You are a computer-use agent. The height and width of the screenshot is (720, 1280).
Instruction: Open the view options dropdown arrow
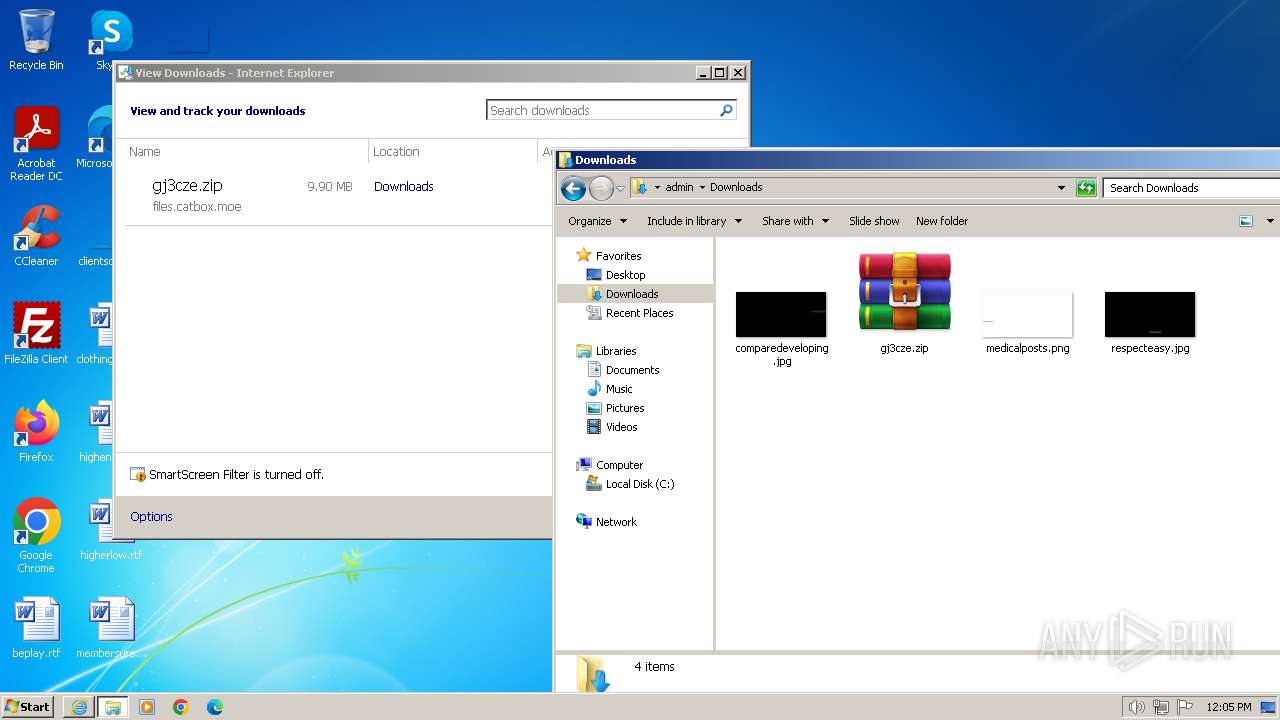pos(1270,221)
